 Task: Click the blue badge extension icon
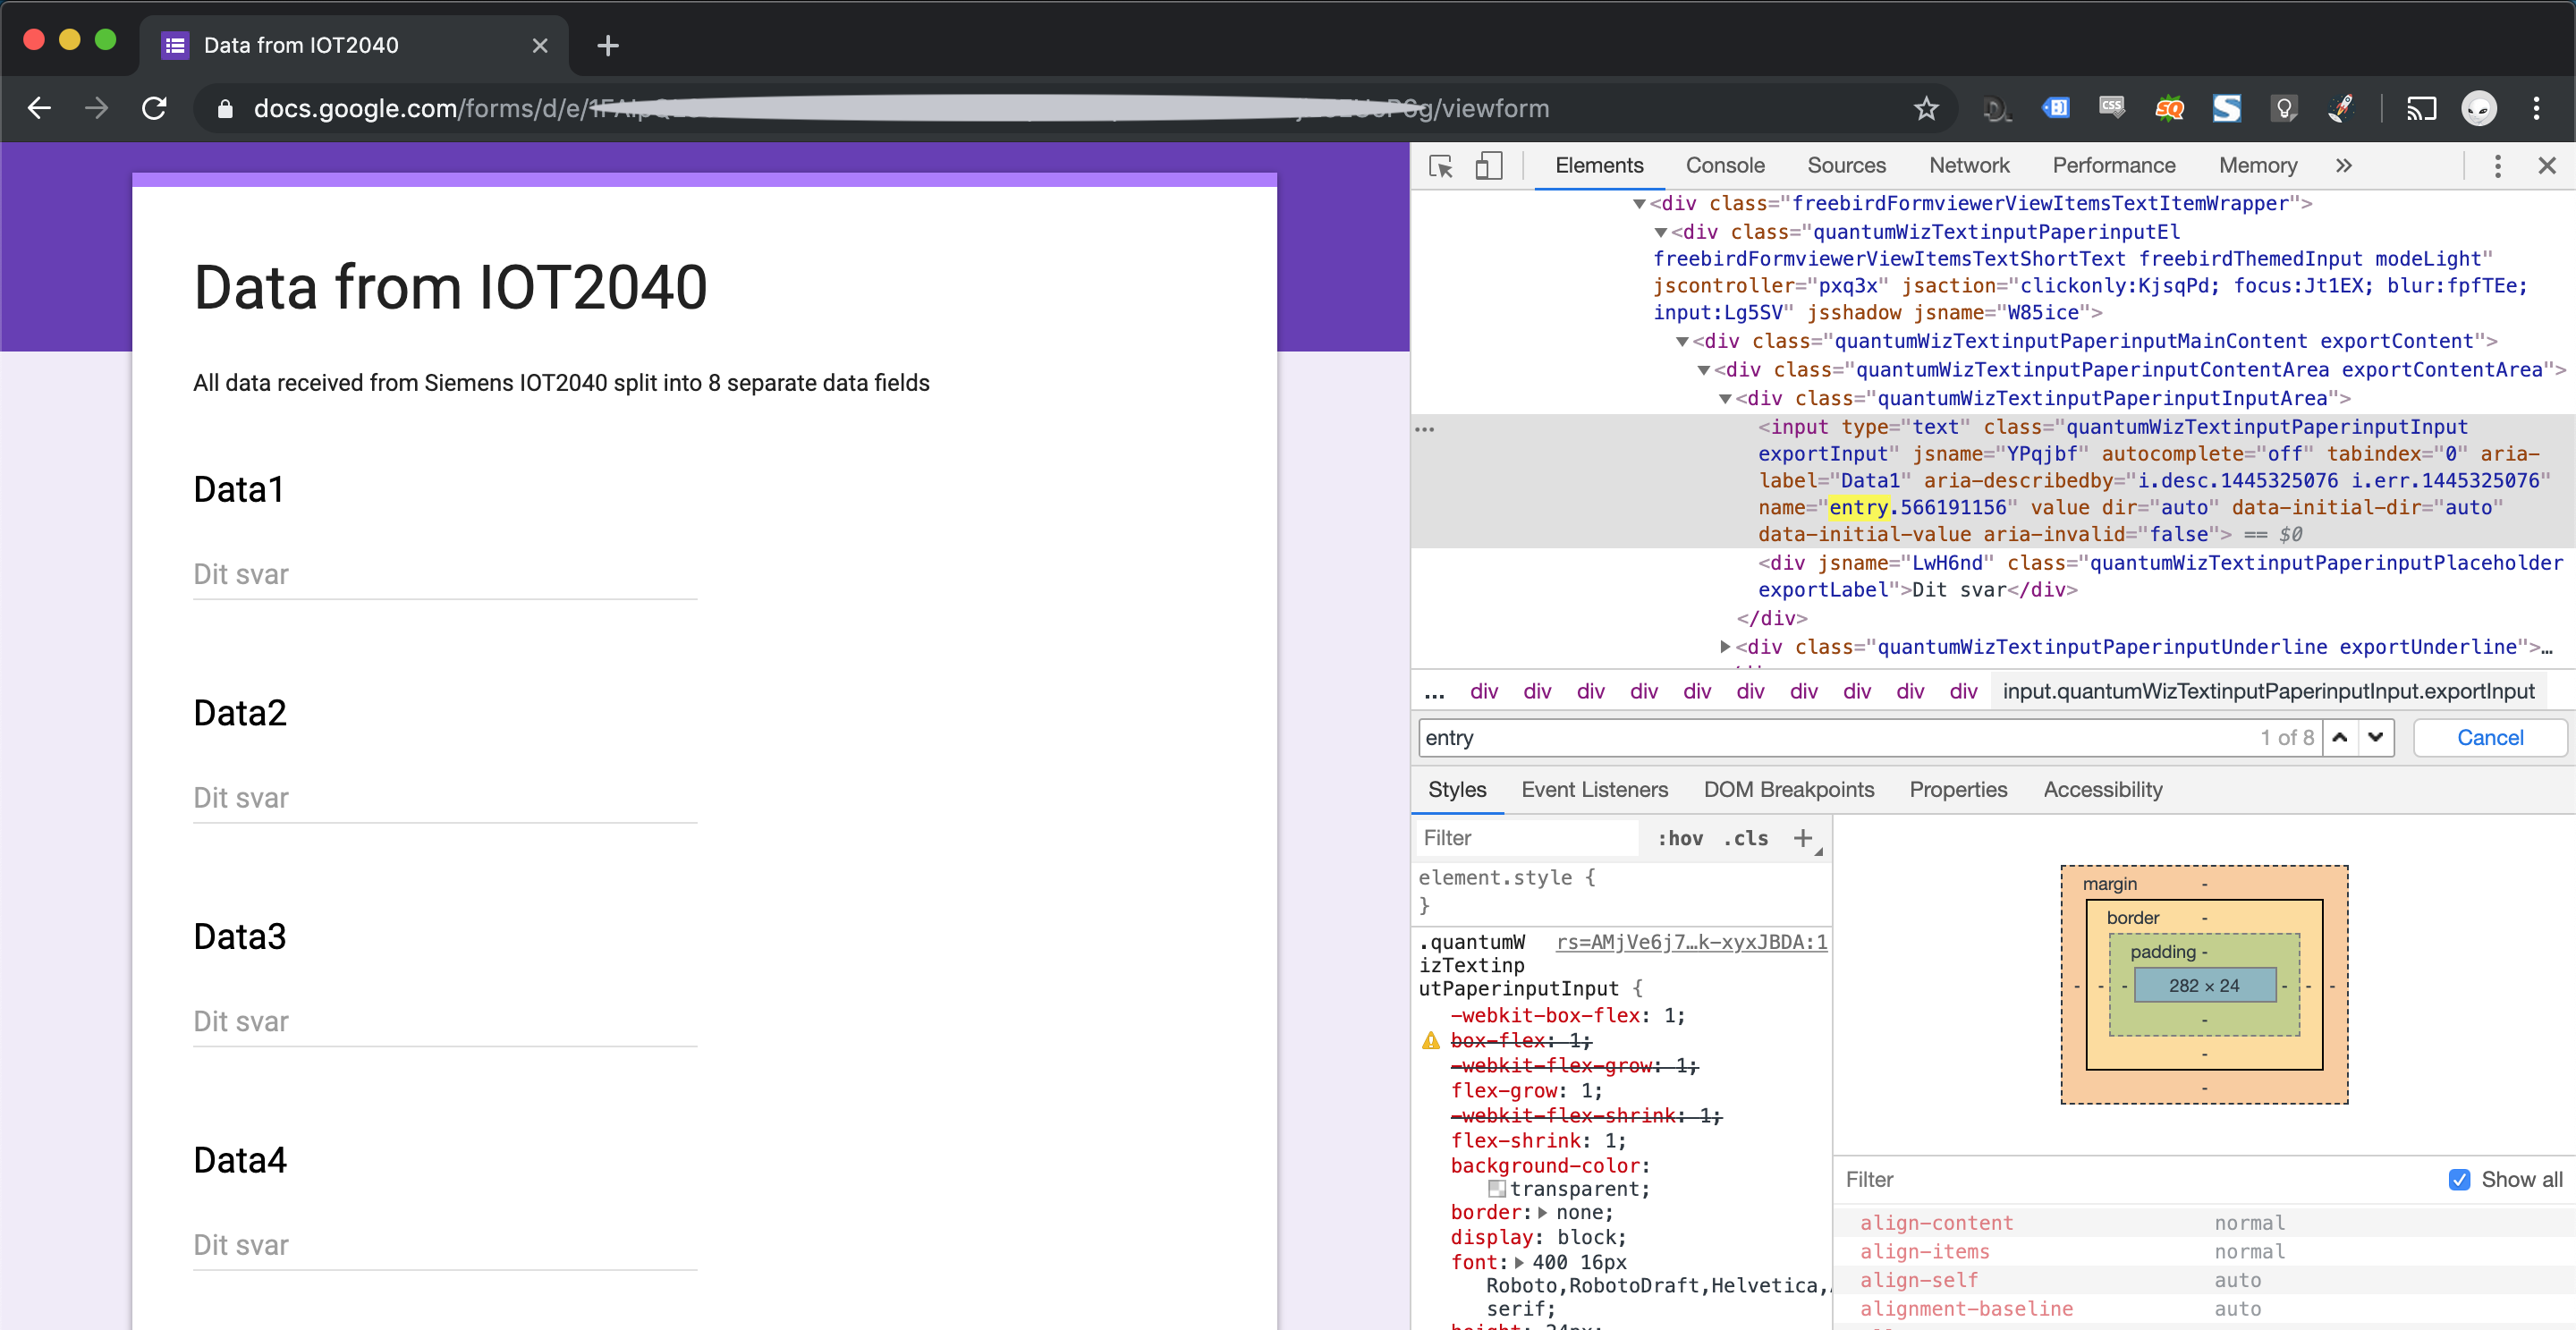click(x=2055, y=107)
